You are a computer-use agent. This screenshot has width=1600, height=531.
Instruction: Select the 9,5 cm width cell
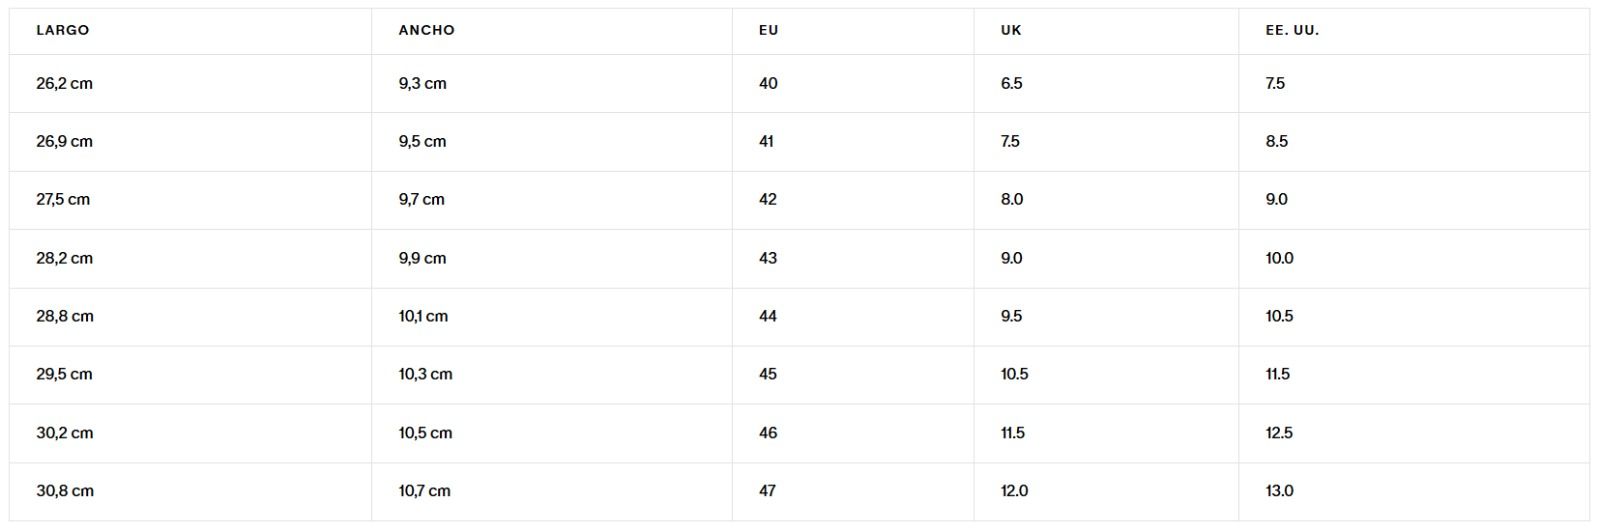(x=422, y=142)
